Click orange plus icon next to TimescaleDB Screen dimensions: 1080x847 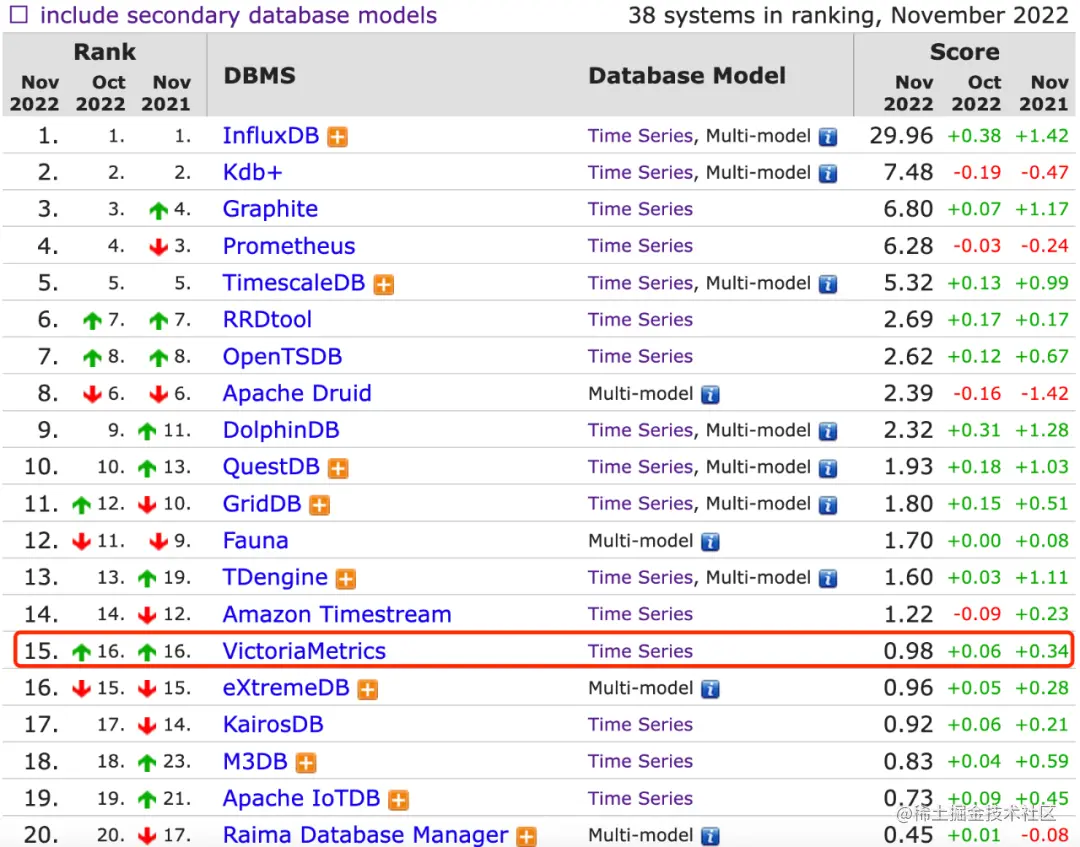384,284
